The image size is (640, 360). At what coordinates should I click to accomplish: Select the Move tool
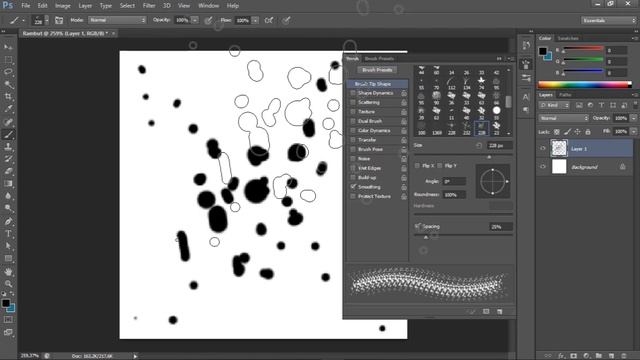pyautogui.click(x=8, y=47)
